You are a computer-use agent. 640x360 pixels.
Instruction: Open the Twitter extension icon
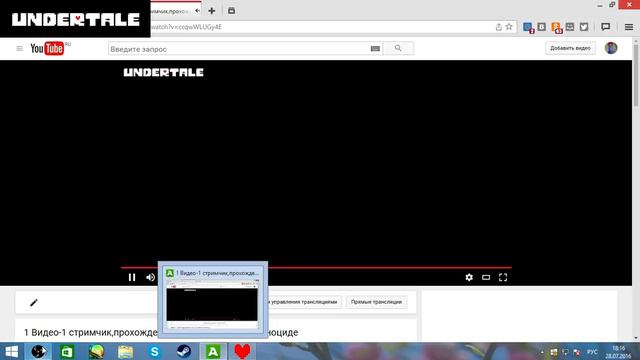pyautogui.click(x=584, y=27)
